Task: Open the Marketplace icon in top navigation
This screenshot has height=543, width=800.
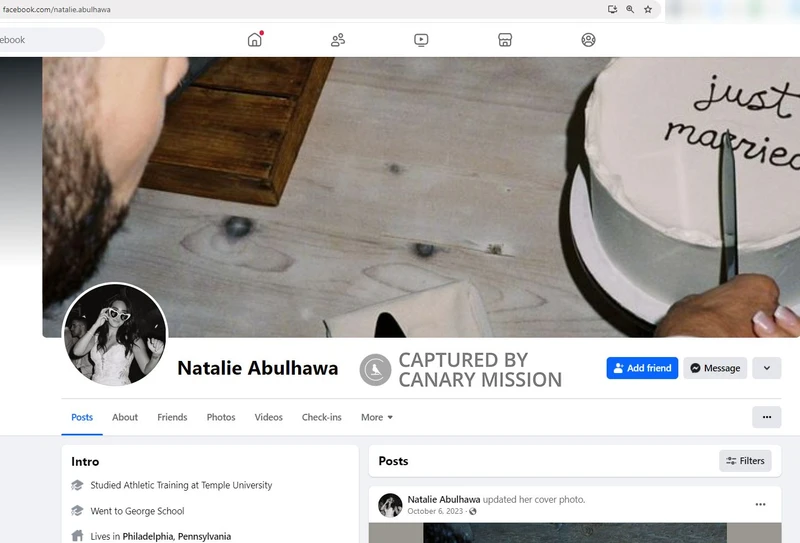Action: [x=505, y=40]
